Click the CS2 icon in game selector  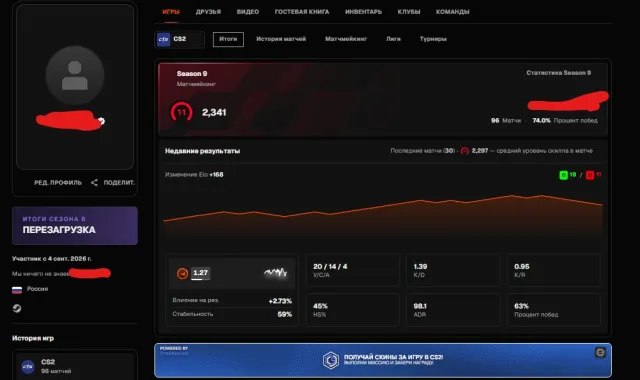pyautogui.click(x=164, y=39)
